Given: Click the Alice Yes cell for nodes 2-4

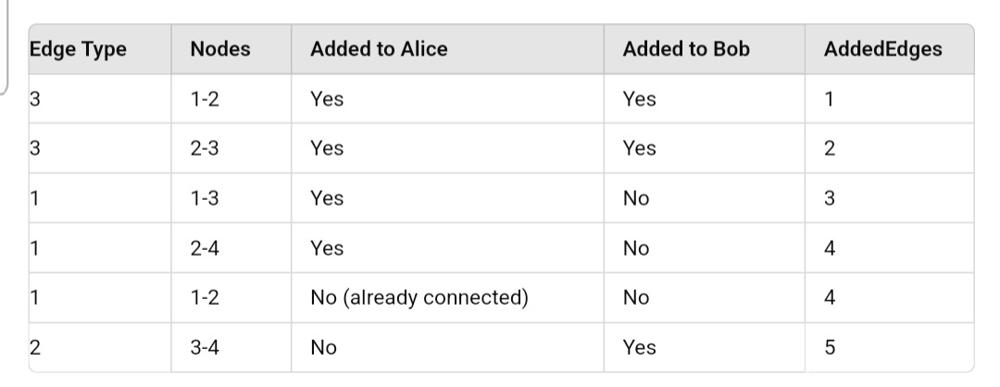Looking at the screenshot, I should coord(447,247).
